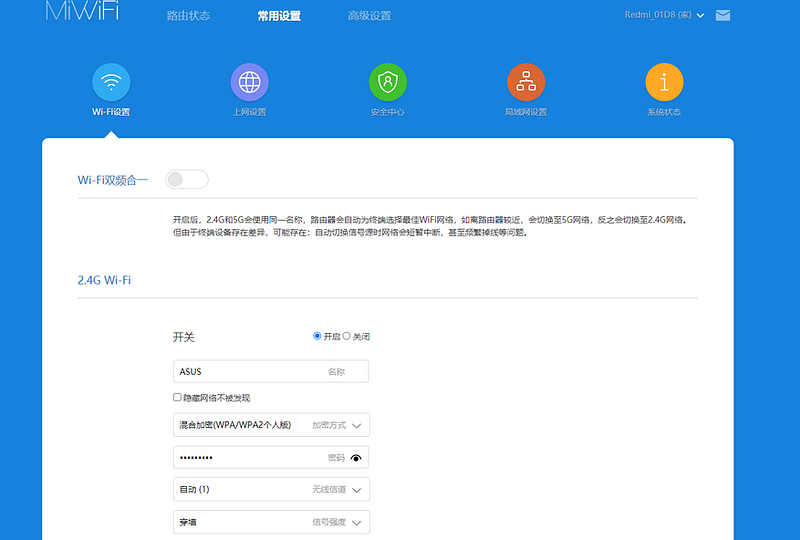Image resolution: width=800 pixels, height=540 pixels.
Task: Open the 局域网设置 network icon
Action: (x=526, y=82)
